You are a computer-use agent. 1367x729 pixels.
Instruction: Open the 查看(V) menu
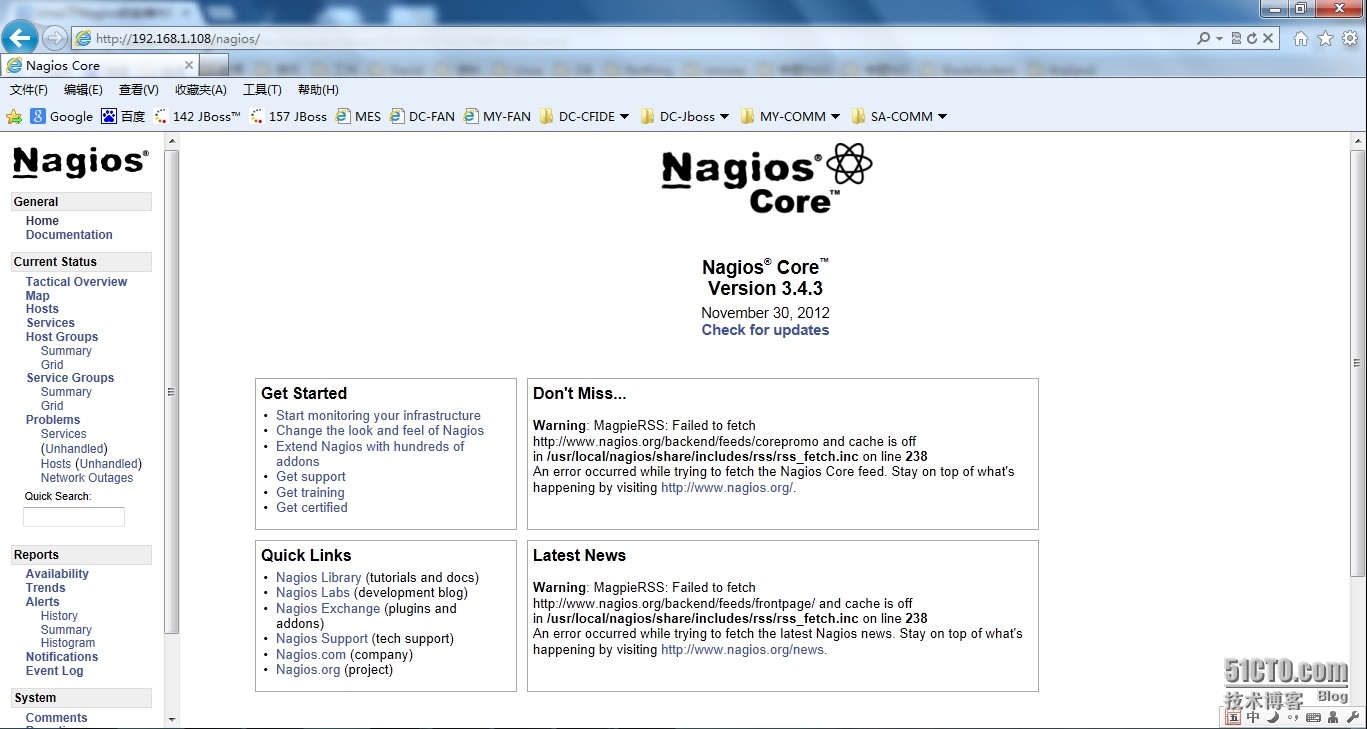tap(138, 90)
